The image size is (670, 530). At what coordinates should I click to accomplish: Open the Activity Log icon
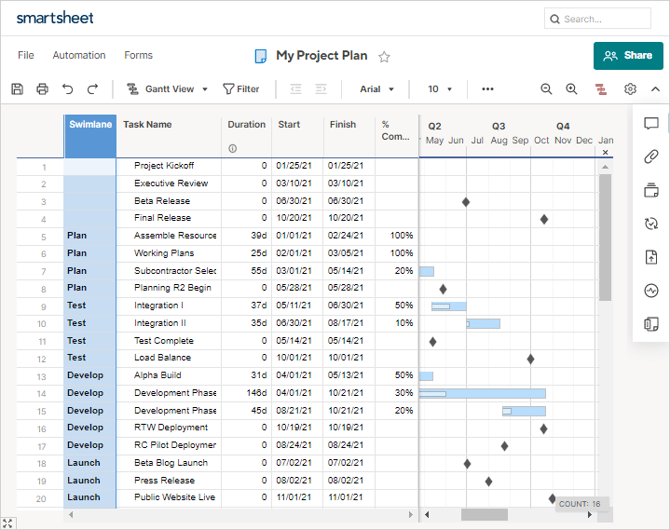click(651, 291)
